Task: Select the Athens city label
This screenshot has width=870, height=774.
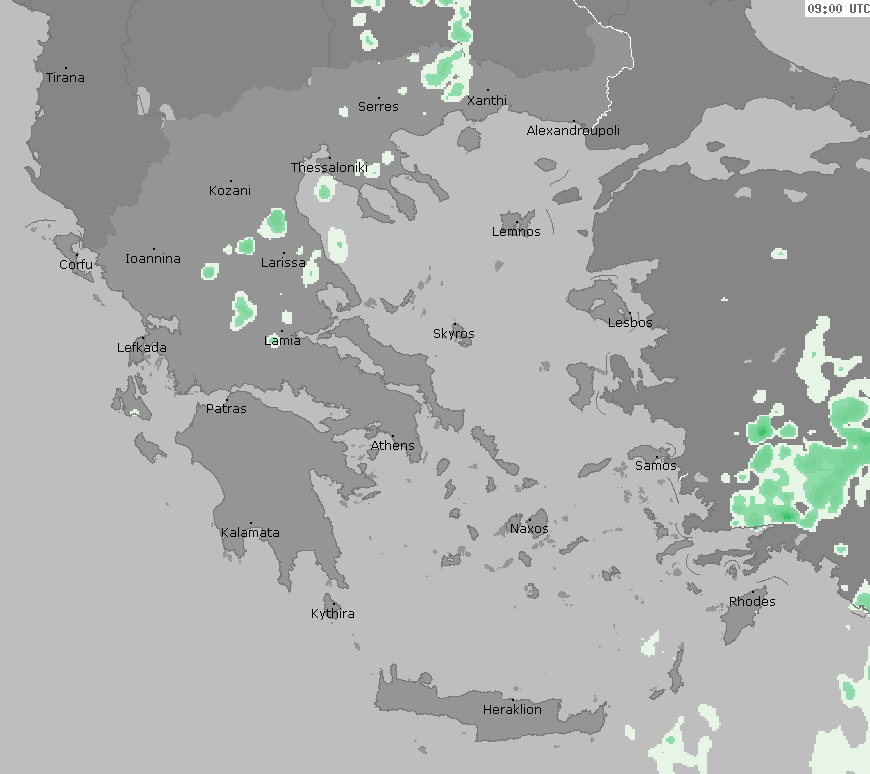Action: pyautogui.click(x=392, y=446)
